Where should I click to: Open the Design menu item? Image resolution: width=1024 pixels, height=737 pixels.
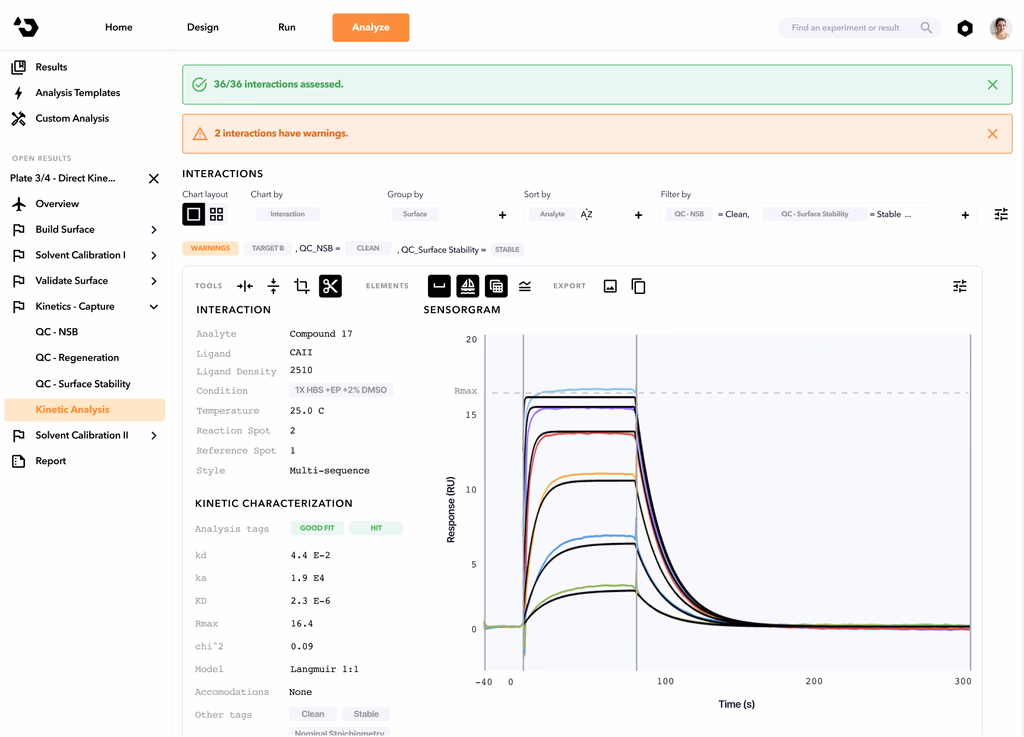click(202, 27)
